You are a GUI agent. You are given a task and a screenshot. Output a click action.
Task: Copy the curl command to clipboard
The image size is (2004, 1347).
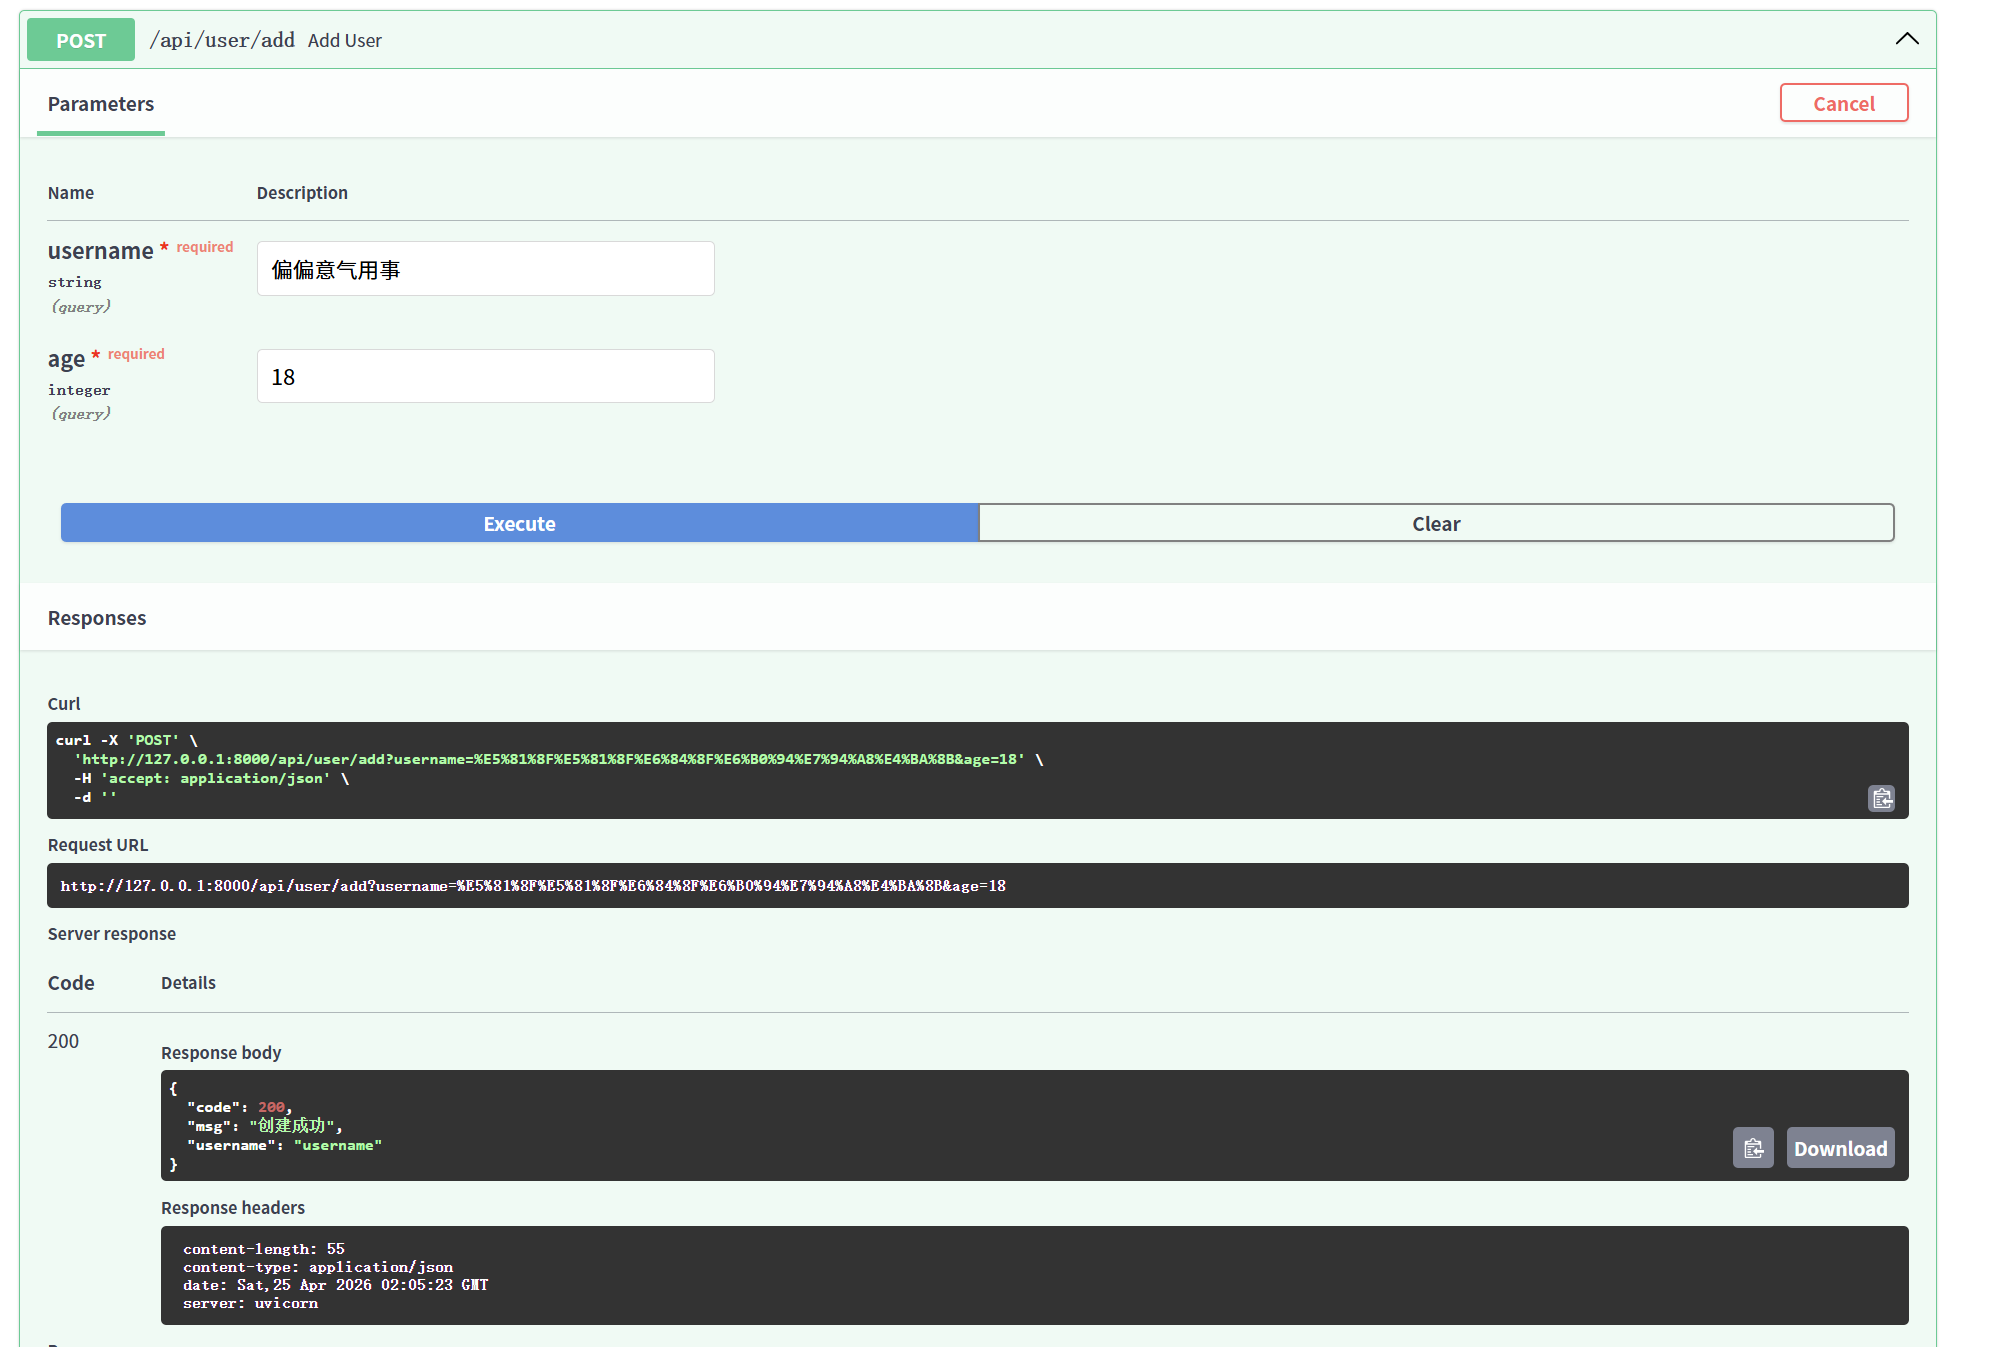coord(1881,798)
